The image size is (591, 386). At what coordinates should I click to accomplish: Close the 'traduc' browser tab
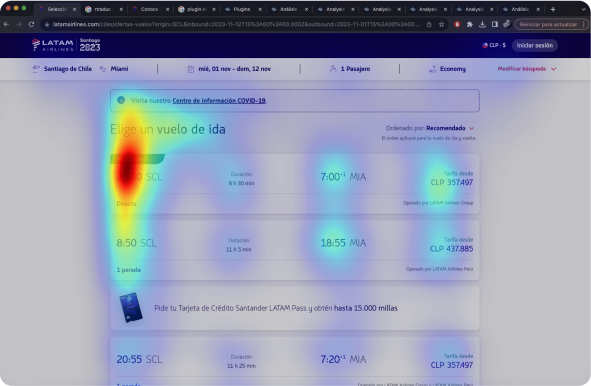click(x=121, y=9)
